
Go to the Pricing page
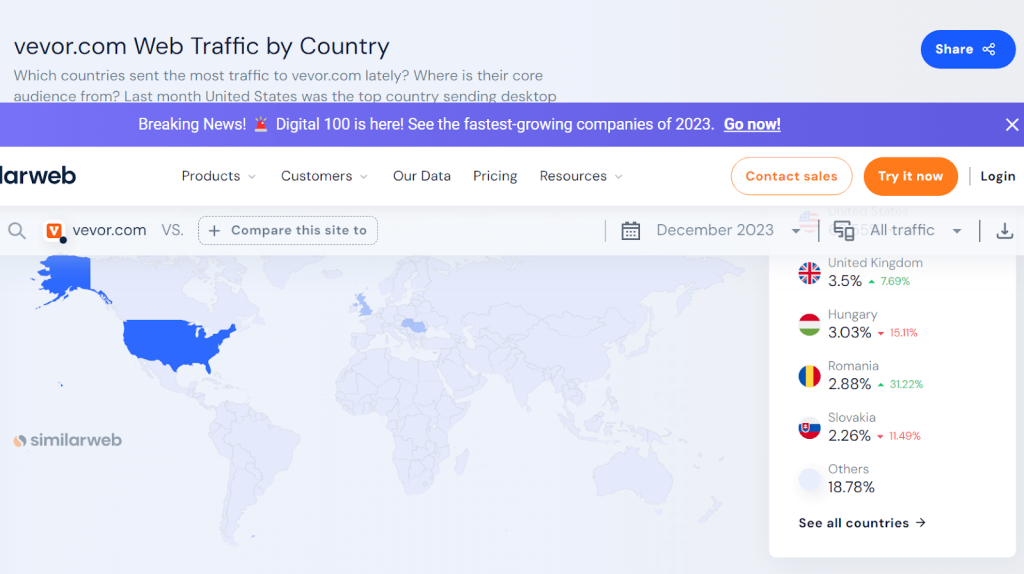(x=495, y=176)
